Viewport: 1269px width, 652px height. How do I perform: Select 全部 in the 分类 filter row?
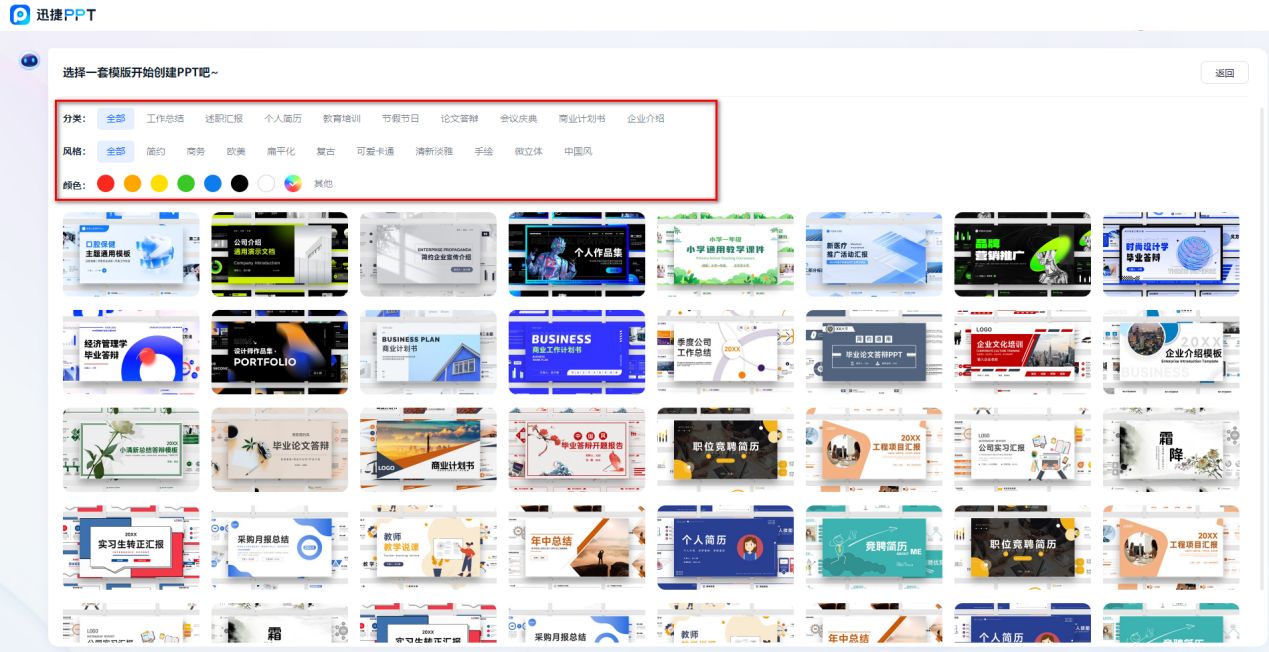coord(116,118)
